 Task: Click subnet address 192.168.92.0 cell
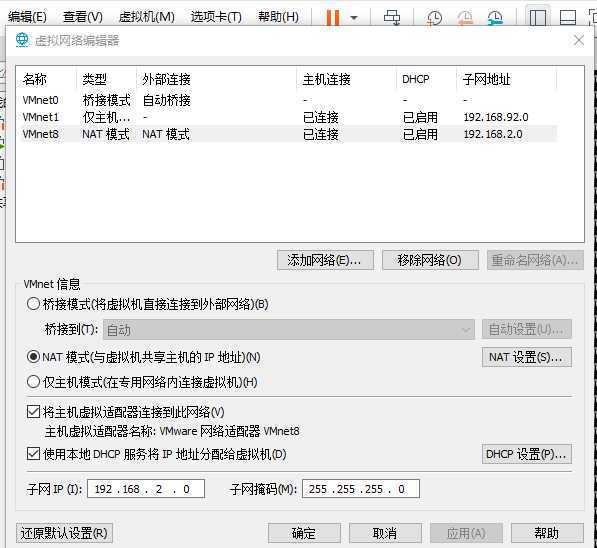(x=496, y=117)
